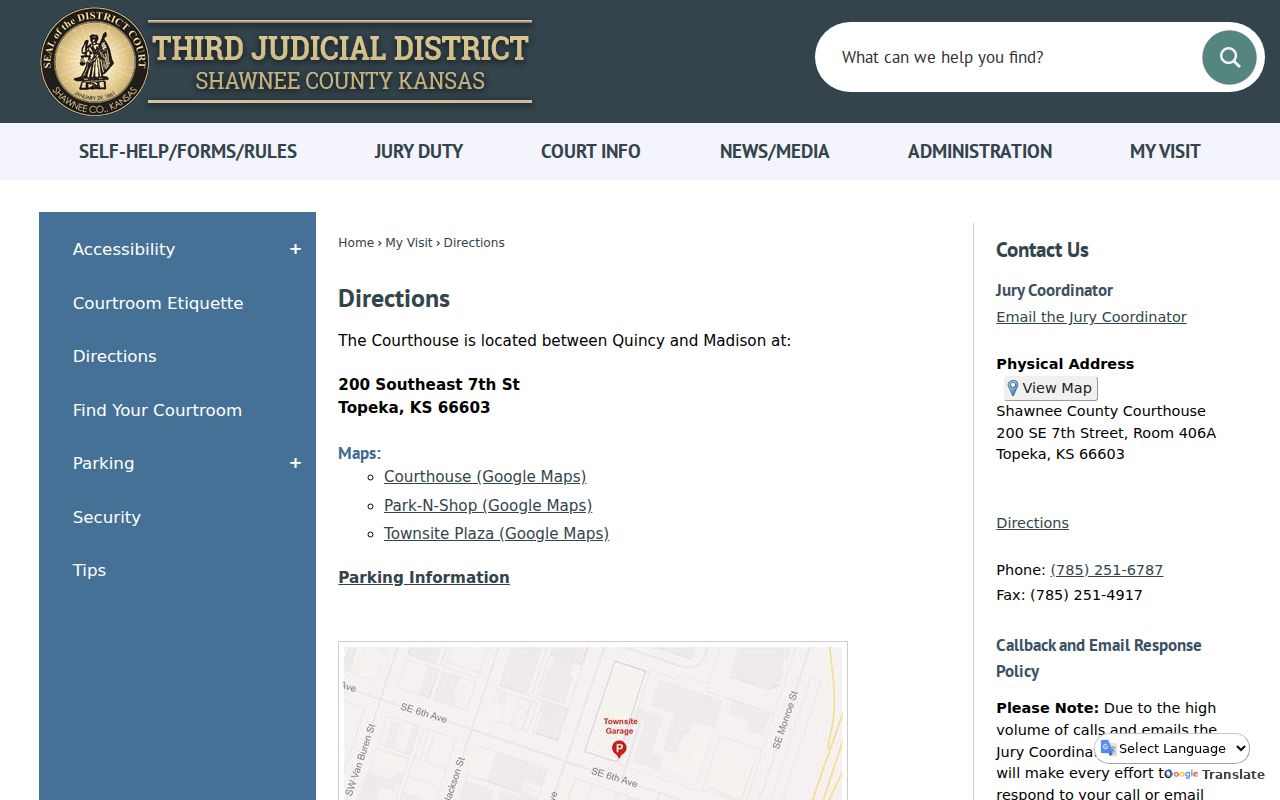Click the phone number (785) 251-6787
Viewport: 1280px width, 800px height.
click(1106, 570)
